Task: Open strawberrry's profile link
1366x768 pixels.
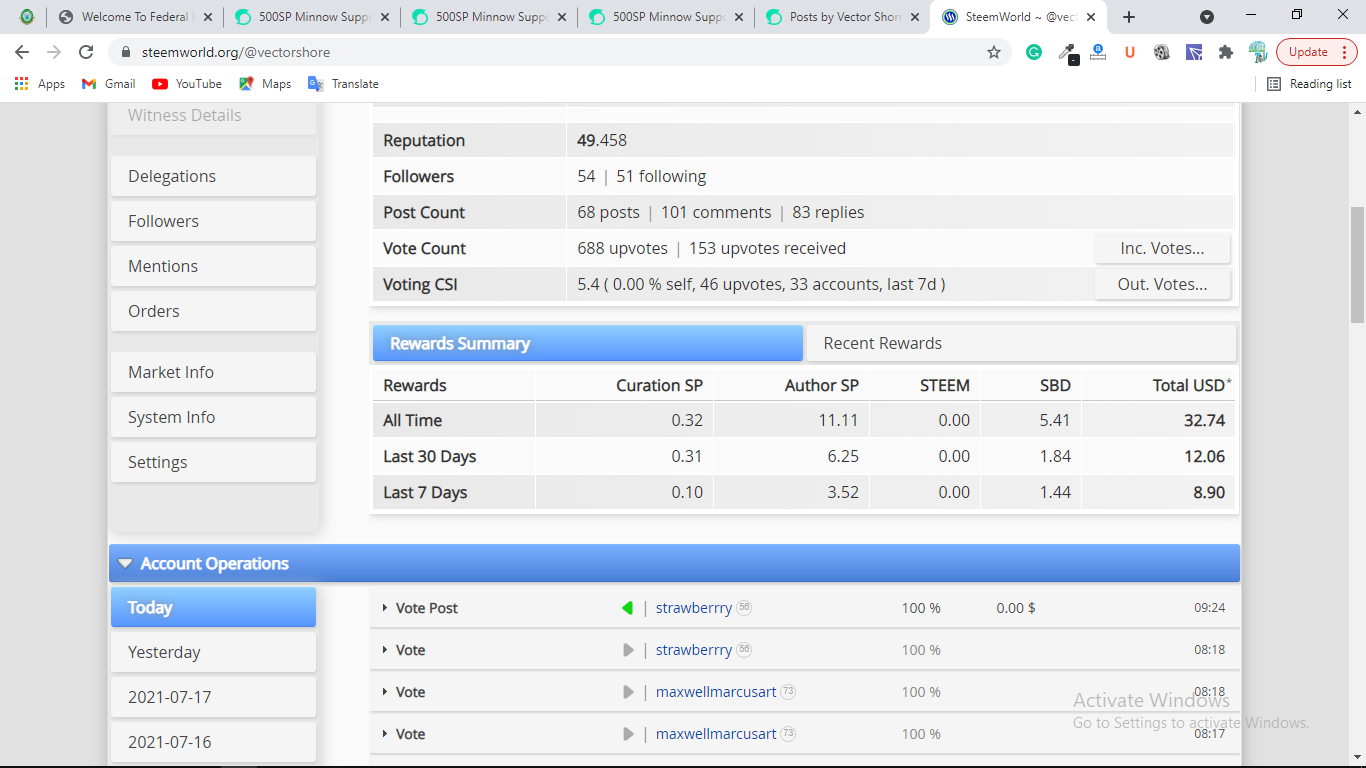Action: pyautogui.click(x=693, y=607)
